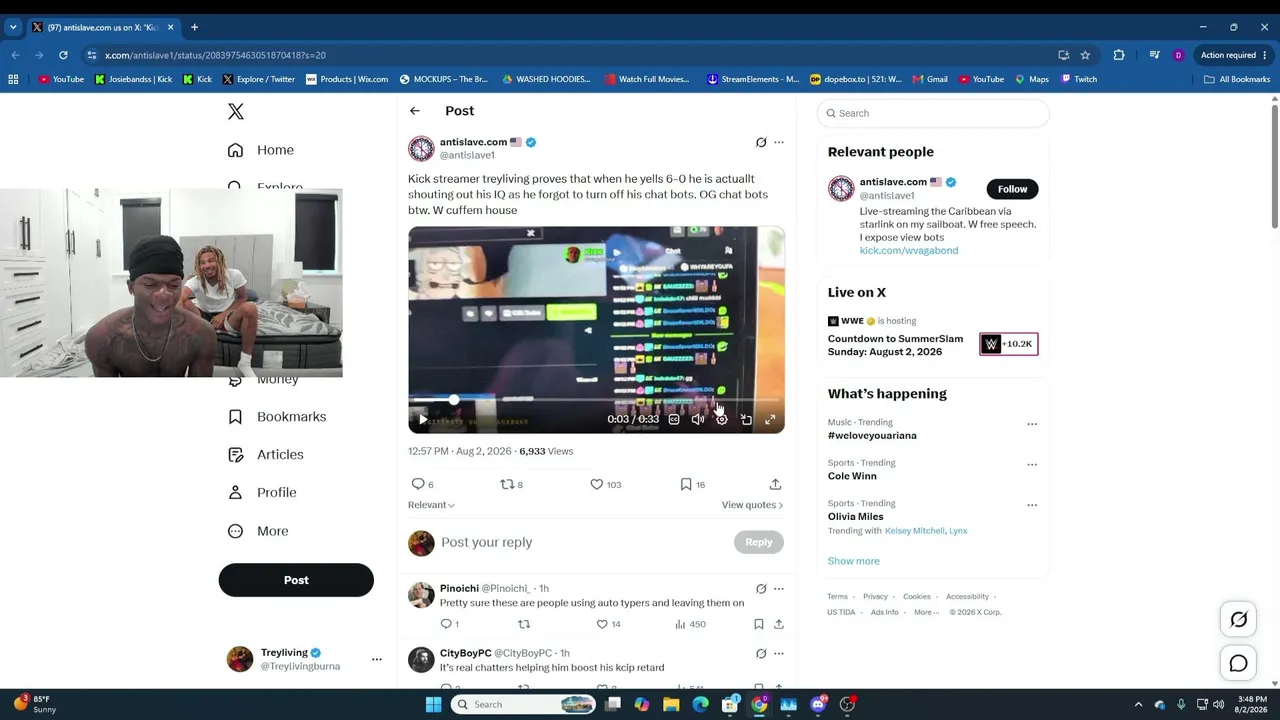Open File Explorer from the taskbar
The image size is (1280, 720).
[671, 704]
